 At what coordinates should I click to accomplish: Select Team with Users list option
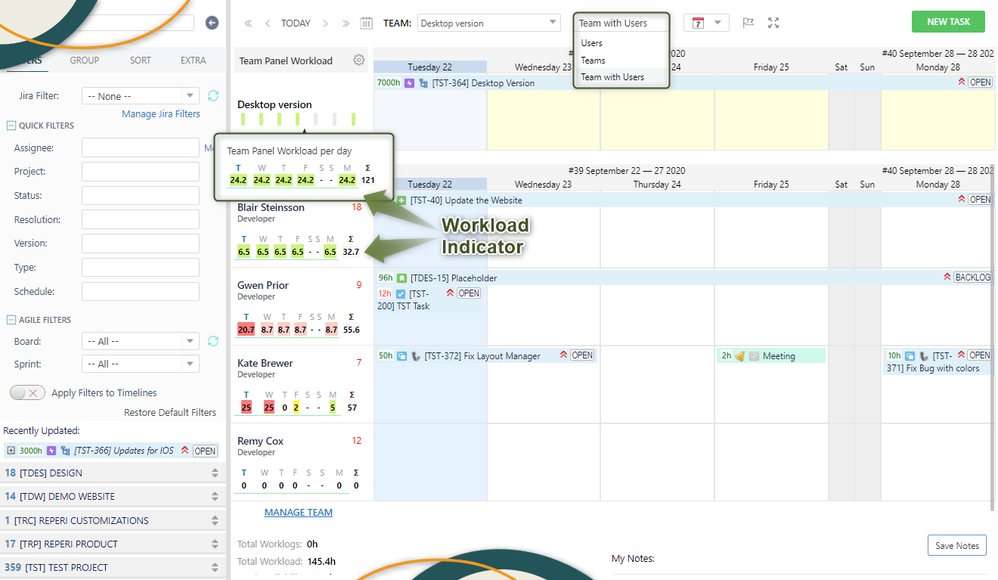(x=612, y=77)
